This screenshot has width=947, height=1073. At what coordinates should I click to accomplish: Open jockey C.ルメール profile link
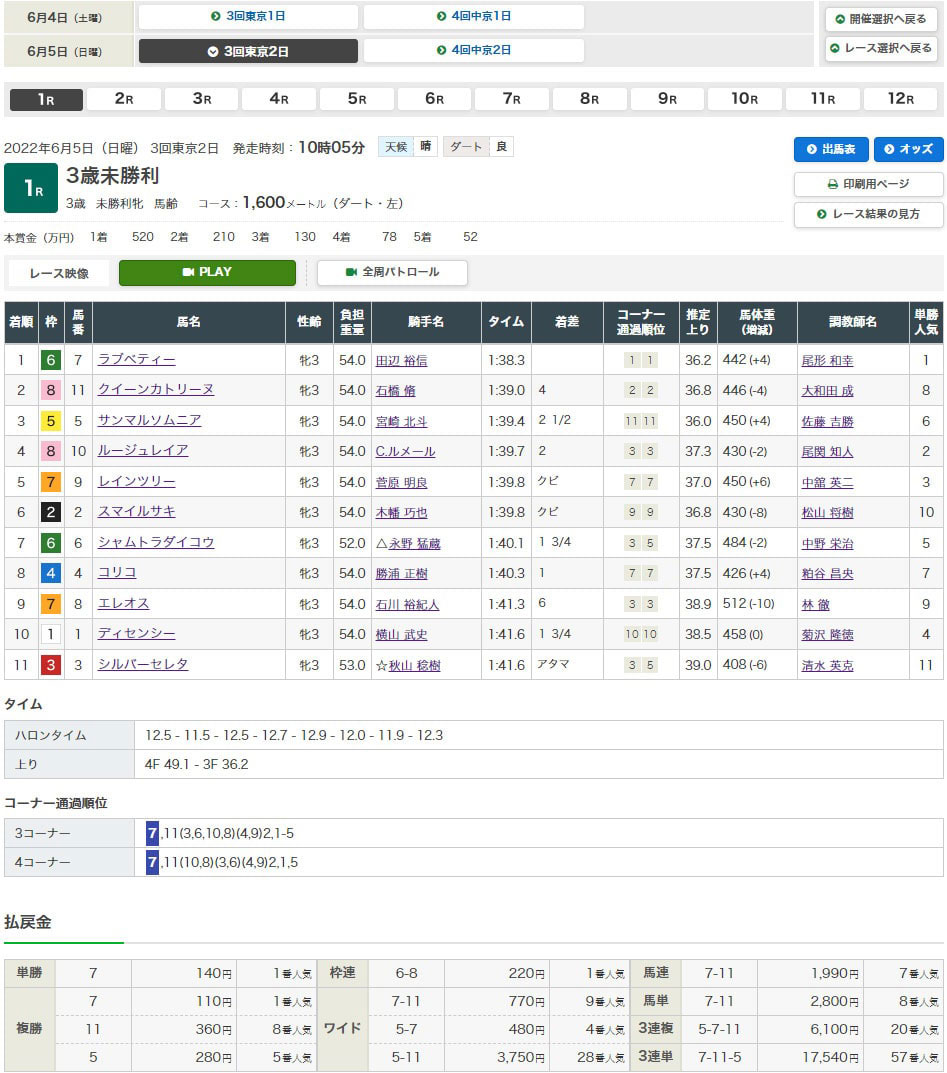tap(405, 452)
